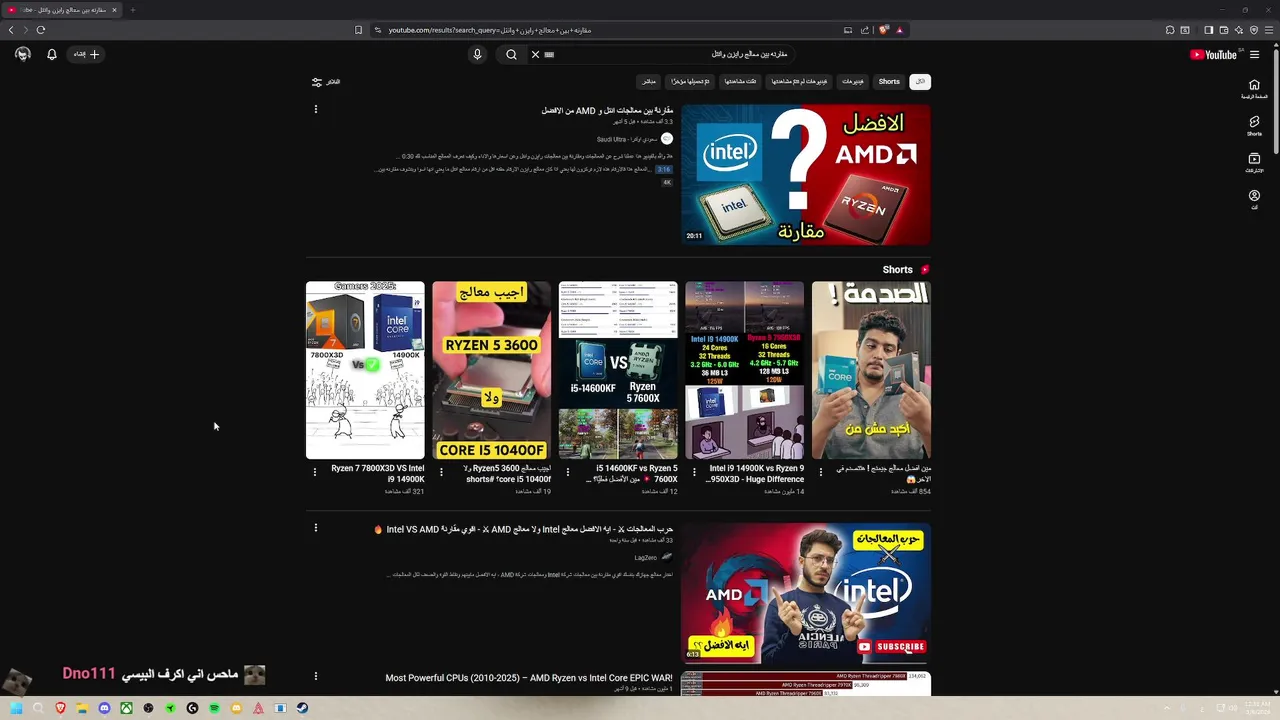Viewport: 1280px width, 720px height.
Task: Open the Windows Start menu
Action: pyautogui.click(x=16, y=708)
